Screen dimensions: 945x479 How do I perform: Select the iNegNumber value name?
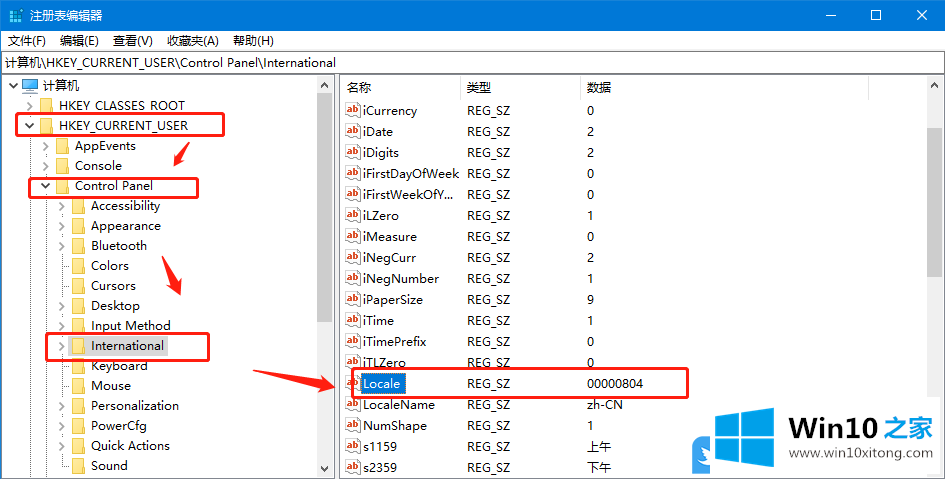pyautogui.click(x=401, y=279)
